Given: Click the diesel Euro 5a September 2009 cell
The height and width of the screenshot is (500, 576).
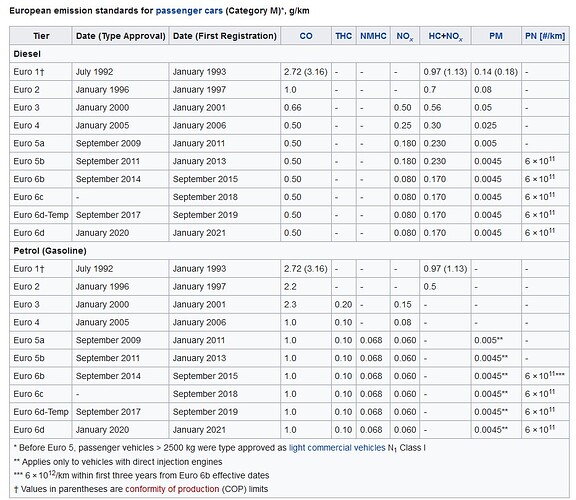Looking at the screenshot, I should tap(120, 143).
